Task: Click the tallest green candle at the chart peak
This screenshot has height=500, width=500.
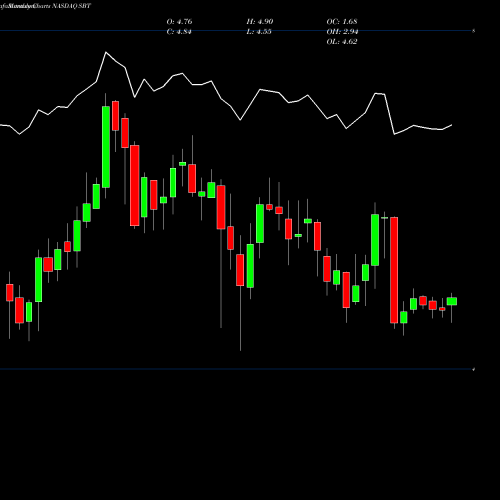Action: [x=106, y=147]
